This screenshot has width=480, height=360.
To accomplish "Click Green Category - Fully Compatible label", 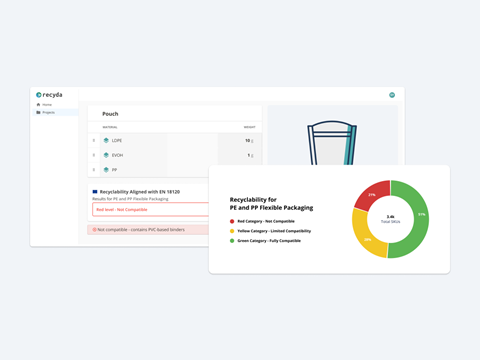I will (269, 241).
